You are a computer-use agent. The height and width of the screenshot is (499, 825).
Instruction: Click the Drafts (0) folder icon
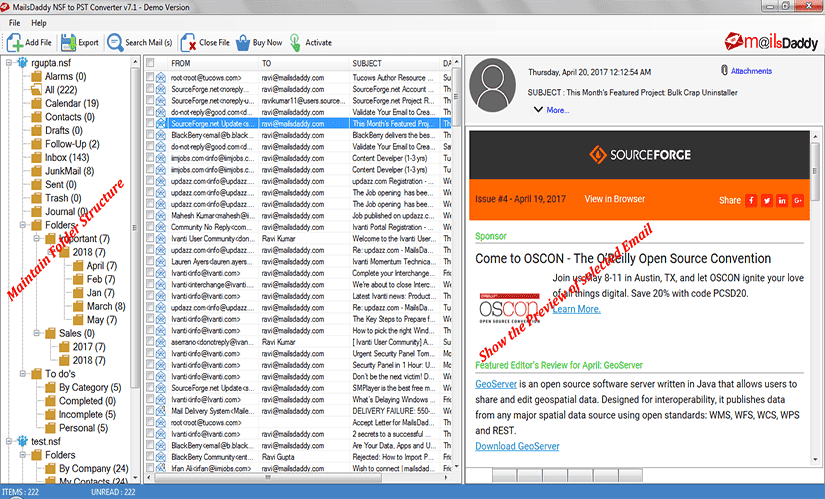[36, 130]
